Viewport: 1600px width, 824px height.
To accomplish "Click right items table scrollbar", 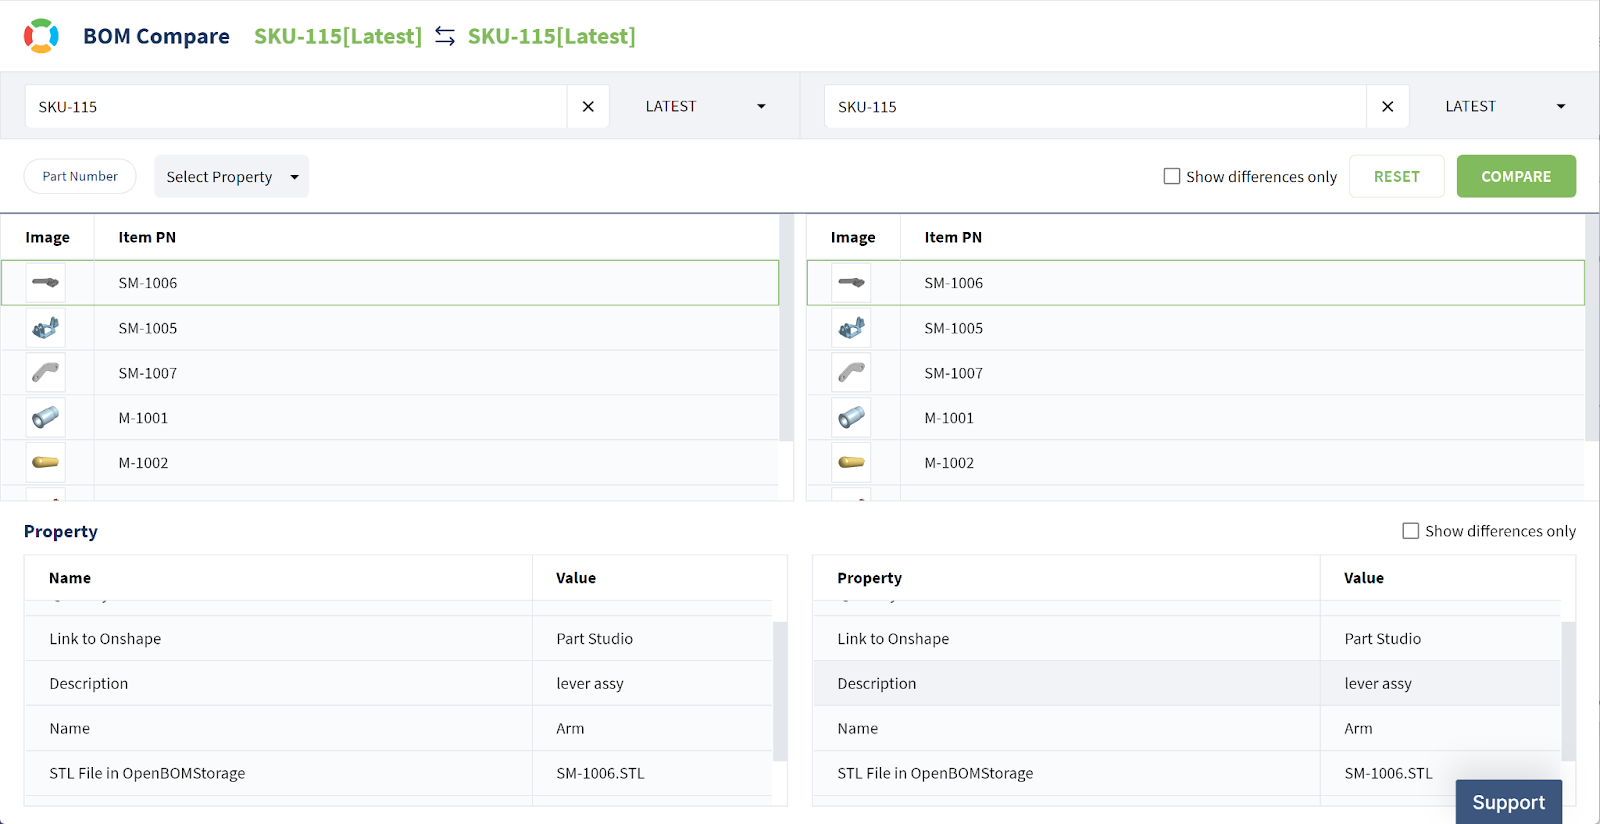I will click(1592, 328).
